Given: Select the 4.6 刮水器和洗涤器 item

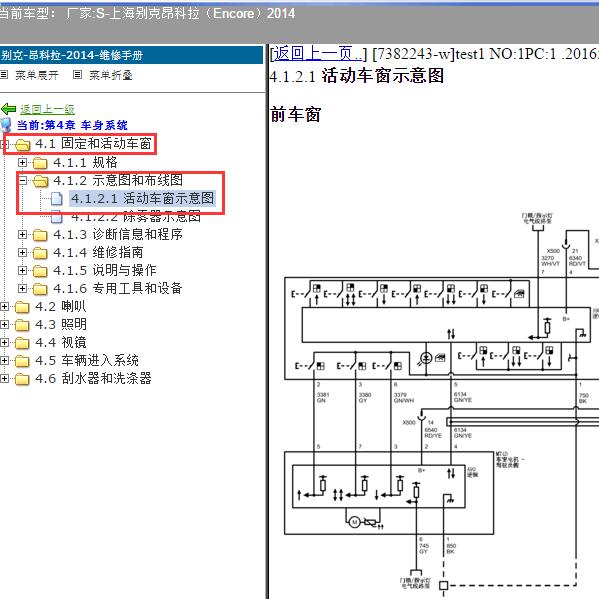Looking at the screenshot, I should (93, 378).
